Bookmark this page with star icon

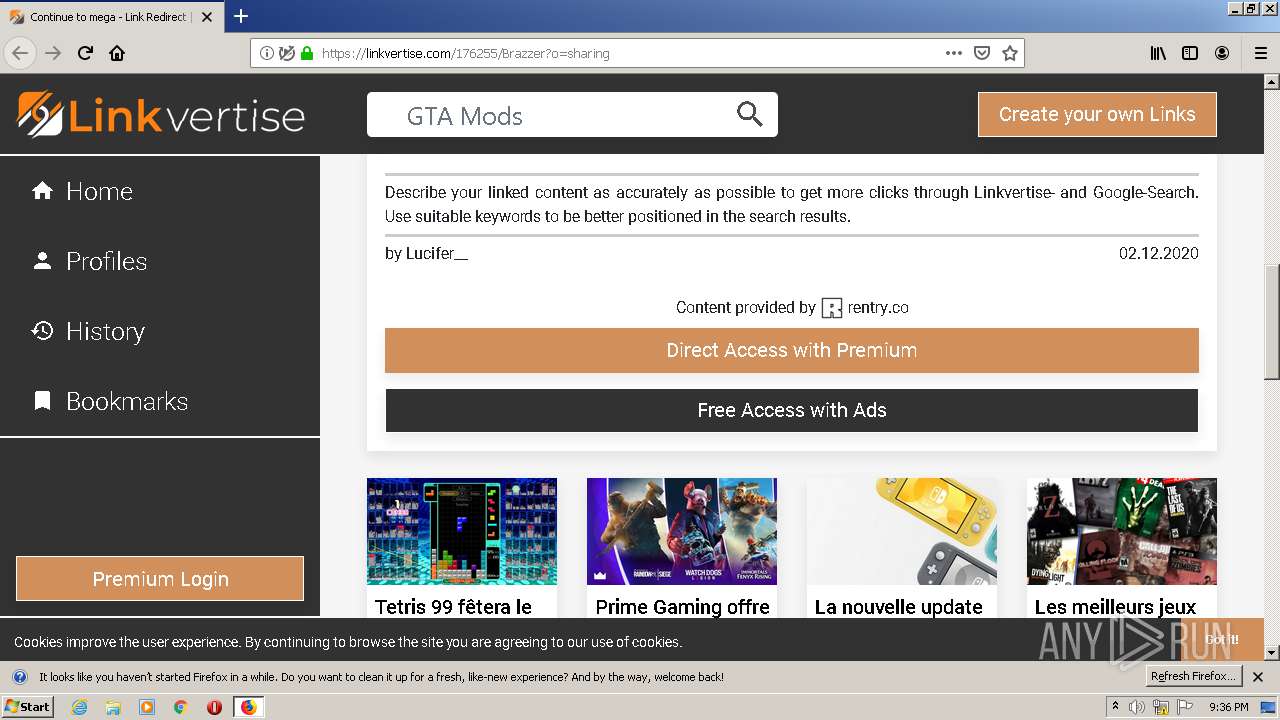point(1010,53)
